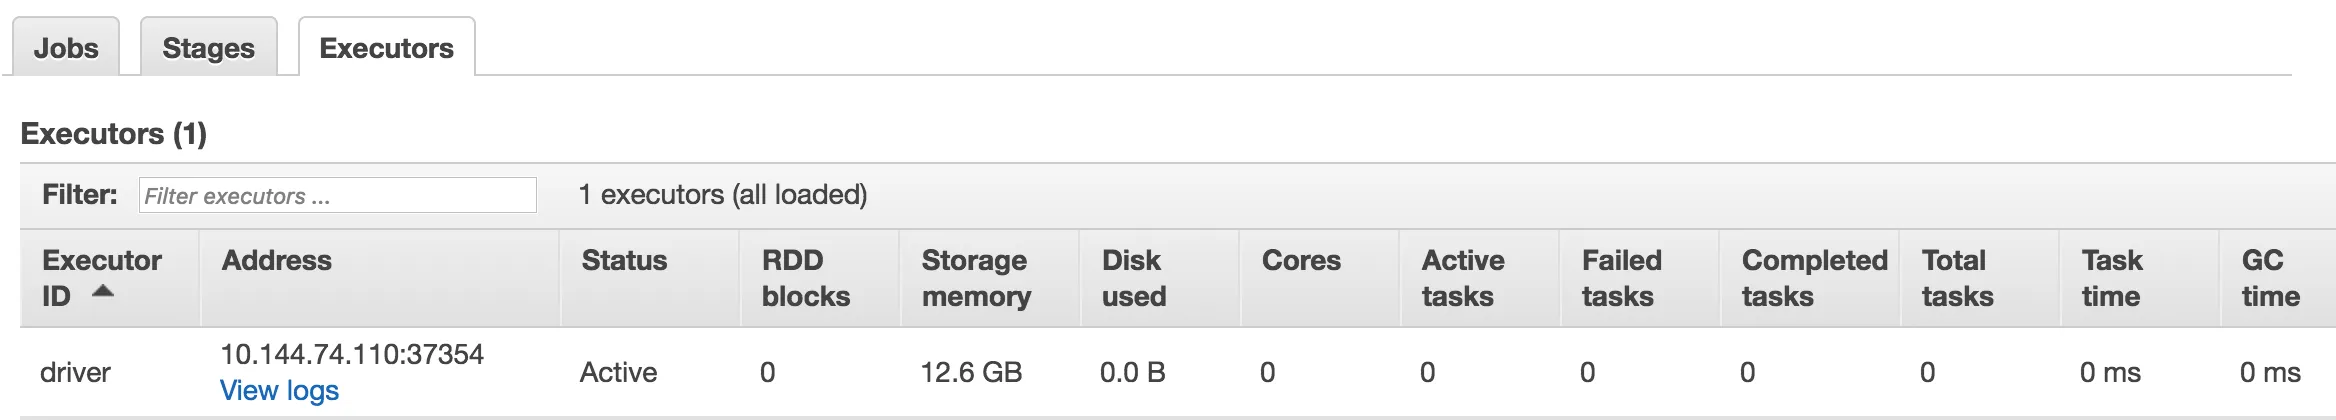Click the driver address 10.144.74.110:37354
The width and height of the screenshot is (2336, 420).
(352, 354)
